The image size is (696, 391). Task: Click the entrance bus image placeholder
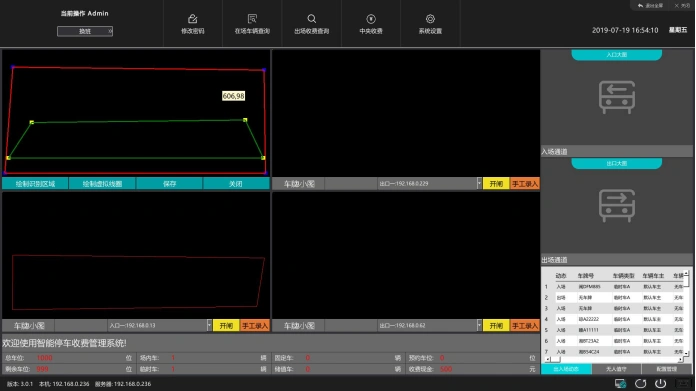(x=617, y=97)
